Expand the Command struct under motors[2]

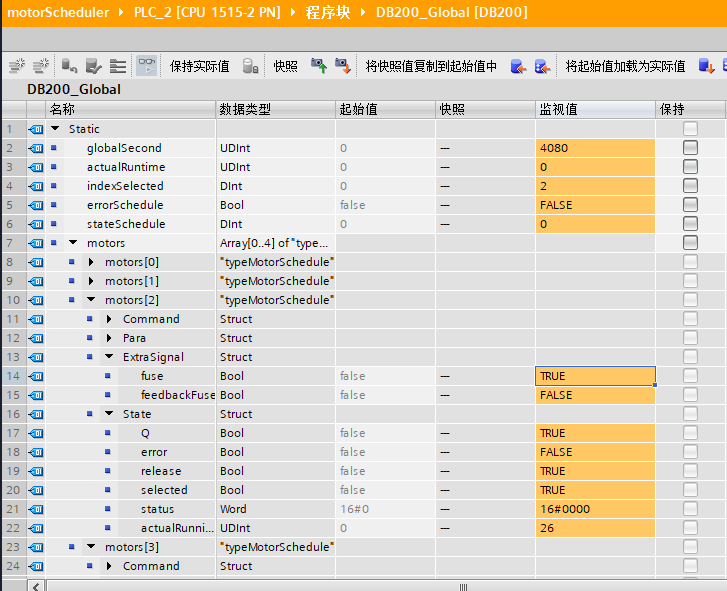click(x=109, y=319)
